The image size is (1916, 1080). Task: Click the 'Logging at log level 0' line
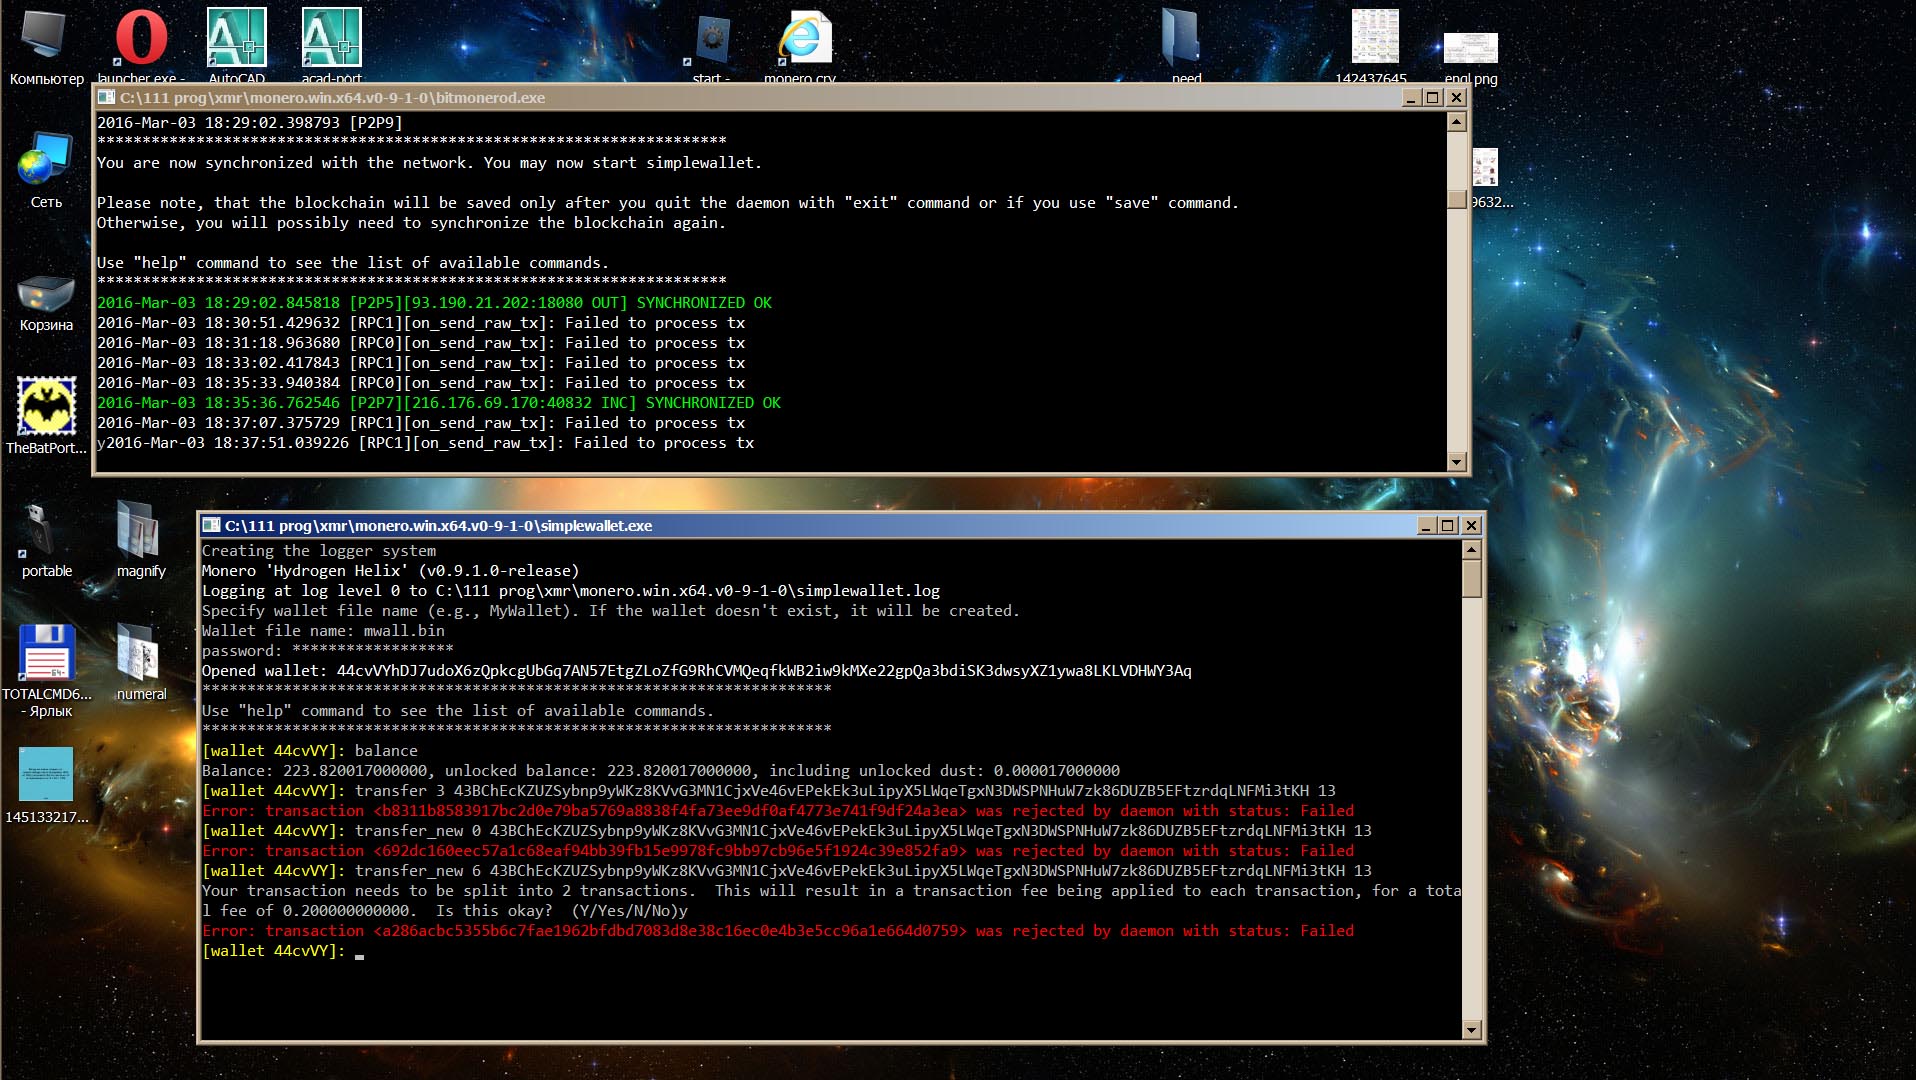570,591
